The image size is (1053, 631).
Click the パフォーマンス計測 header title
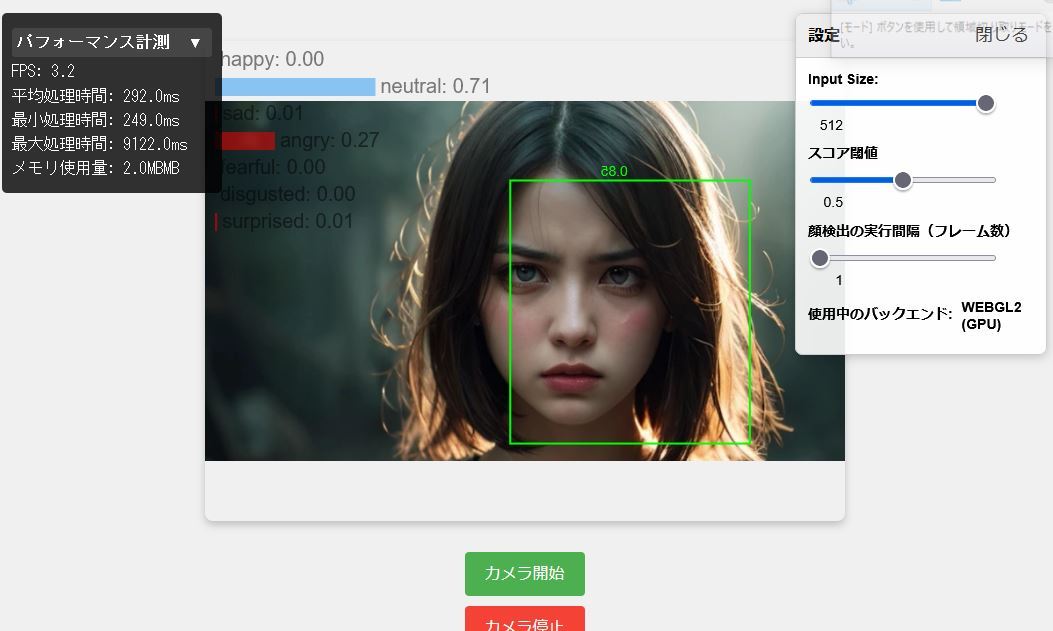[93, 42]
